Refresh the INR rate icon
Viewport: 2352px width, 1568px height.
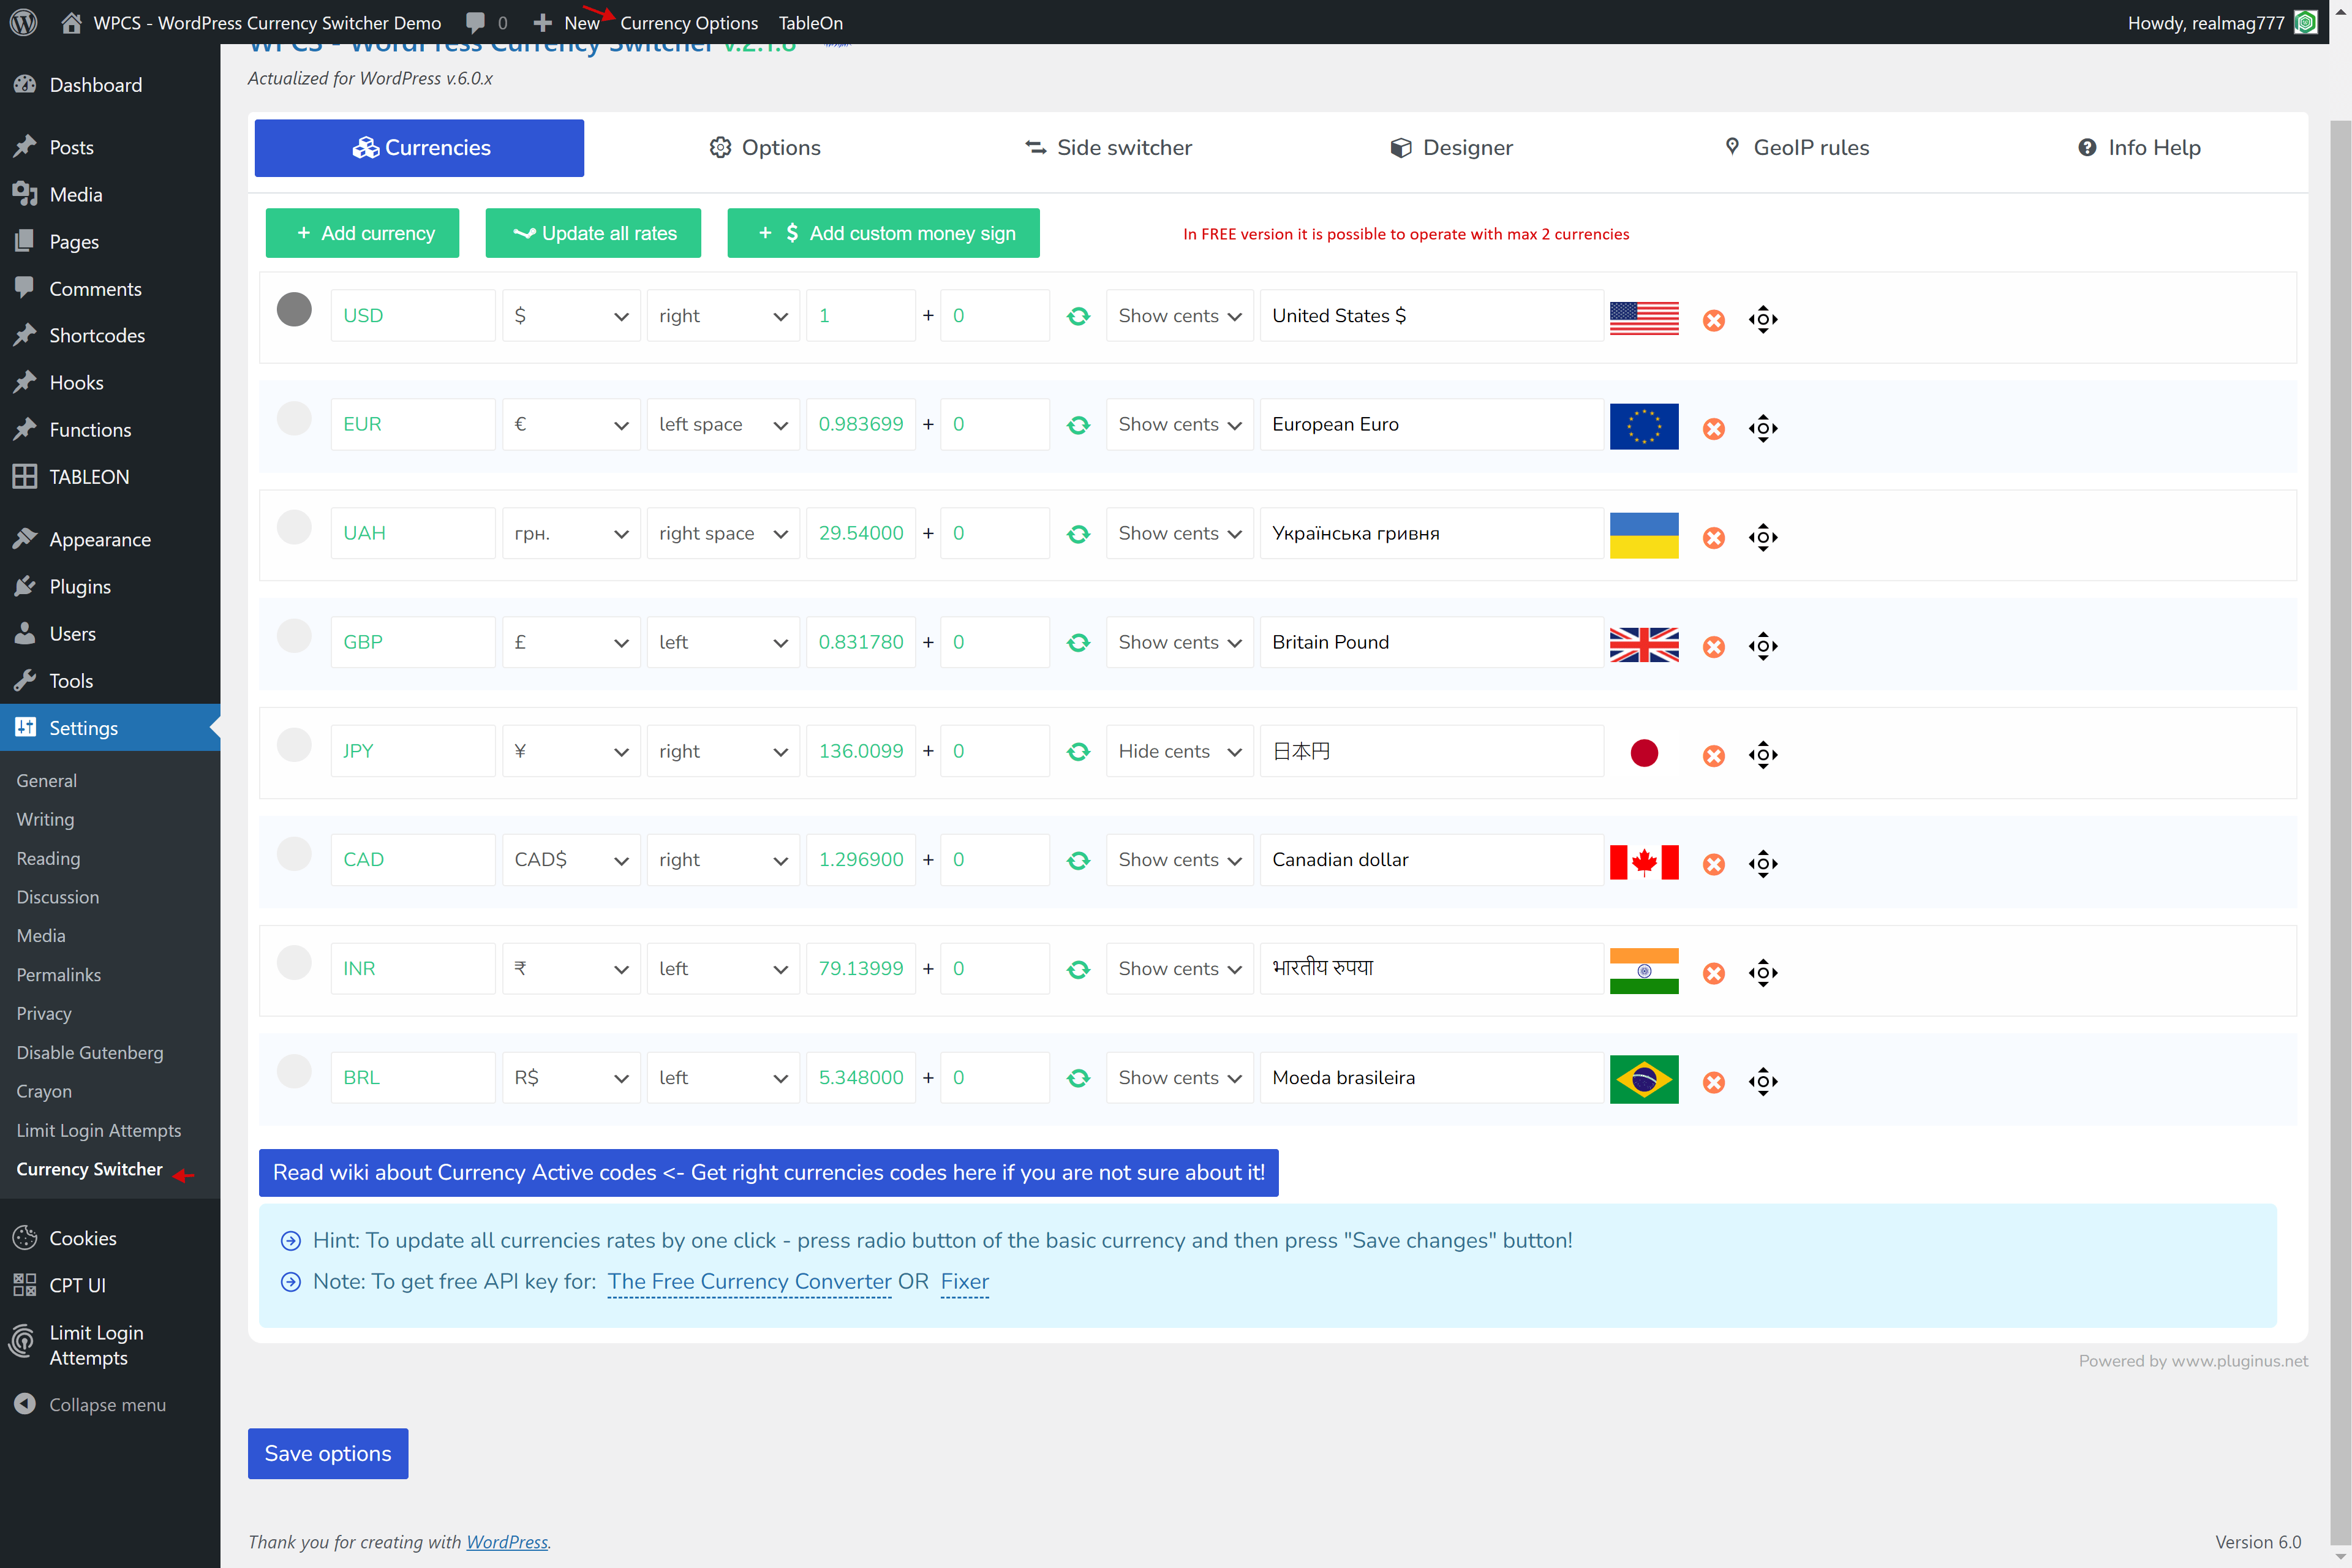click(1078, 969)
